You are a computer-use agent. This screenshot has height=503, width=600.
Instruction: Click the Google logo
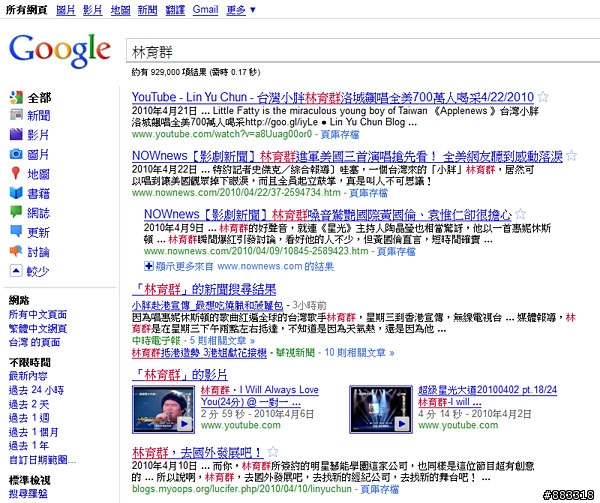point(60,50)
